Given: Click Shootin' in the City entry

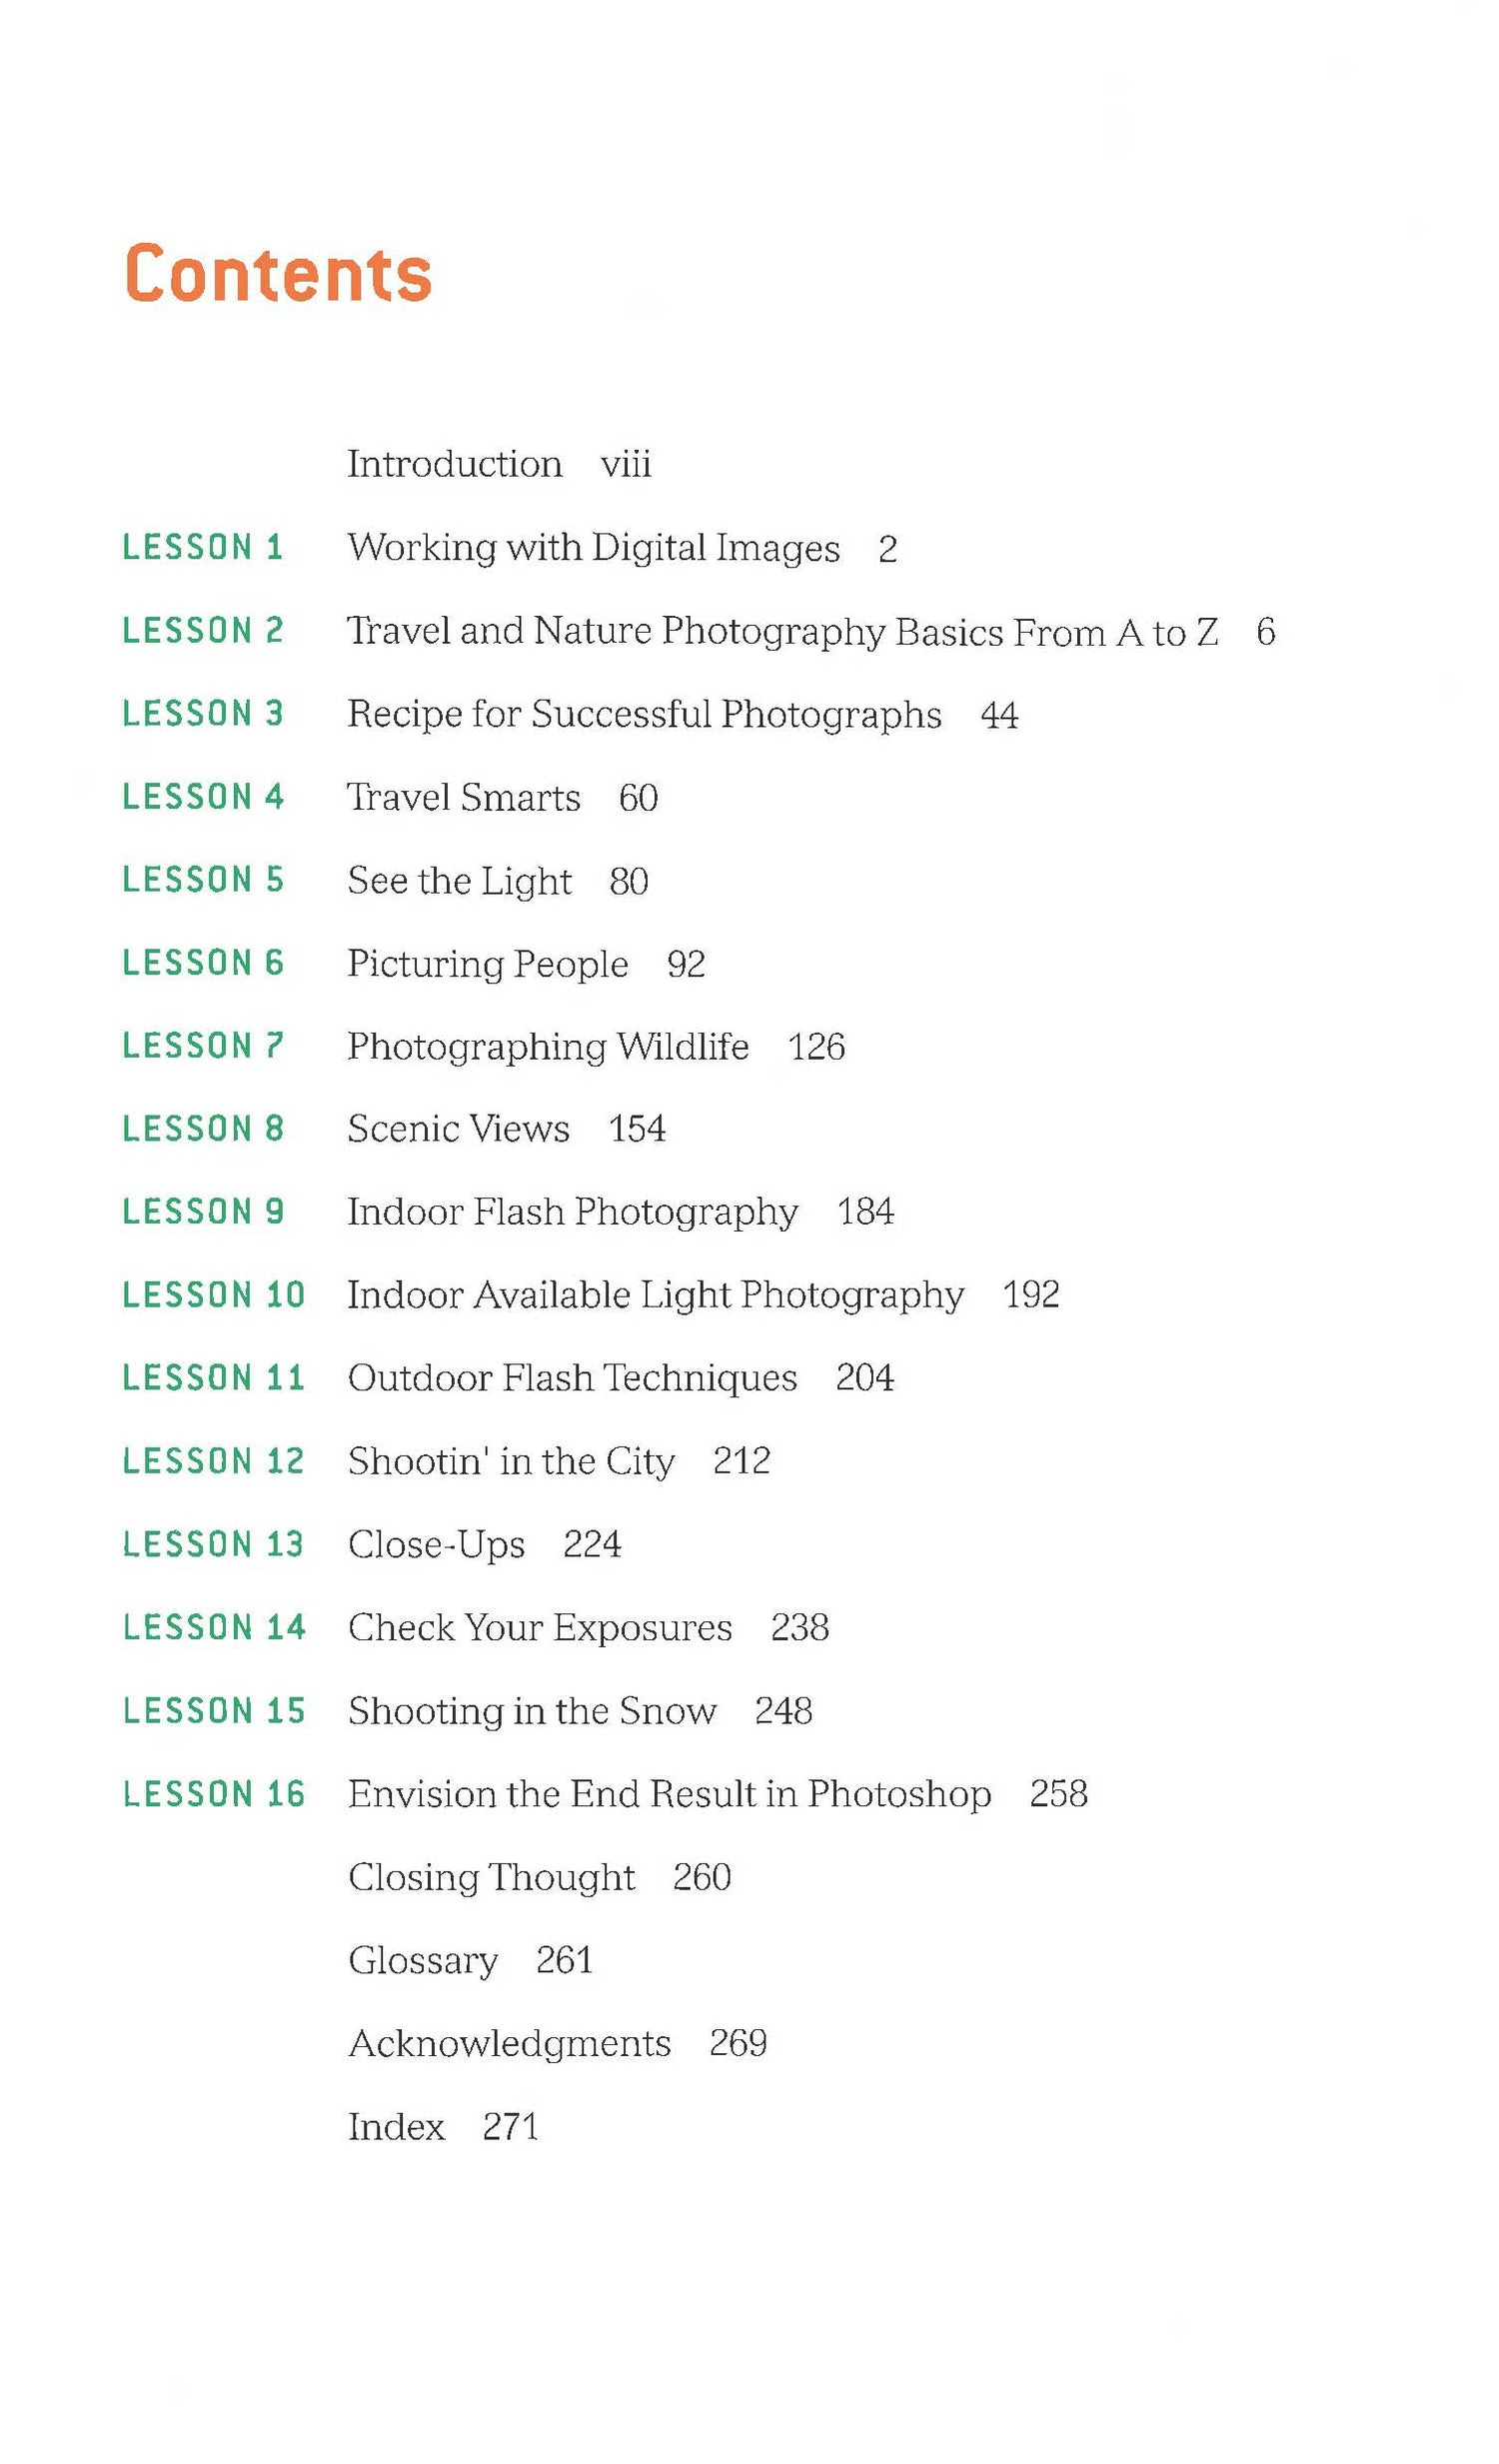Looking at the screenshot, I should (x=511, y=1461).
